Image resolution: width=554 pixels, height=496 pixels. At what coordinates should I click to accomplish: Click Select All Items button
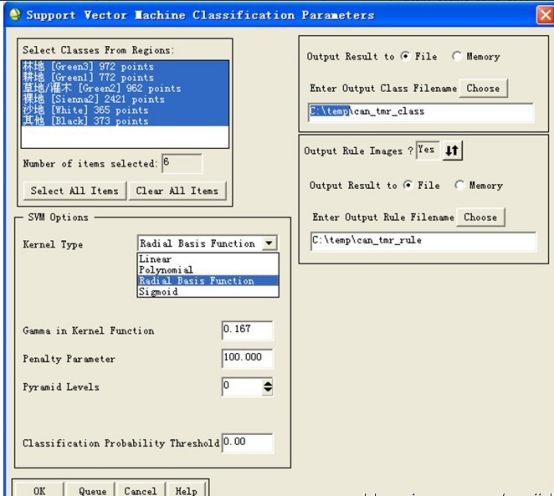[x=75, y=191]
